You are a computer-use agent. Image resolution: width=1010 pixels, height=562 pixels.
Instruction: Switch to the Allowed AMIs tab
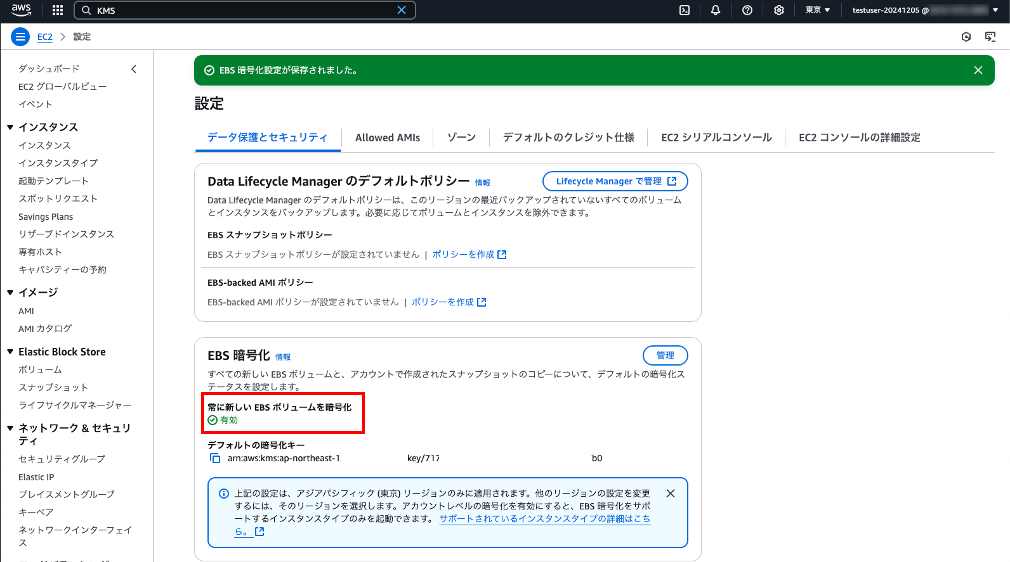(x=387, y=137)
